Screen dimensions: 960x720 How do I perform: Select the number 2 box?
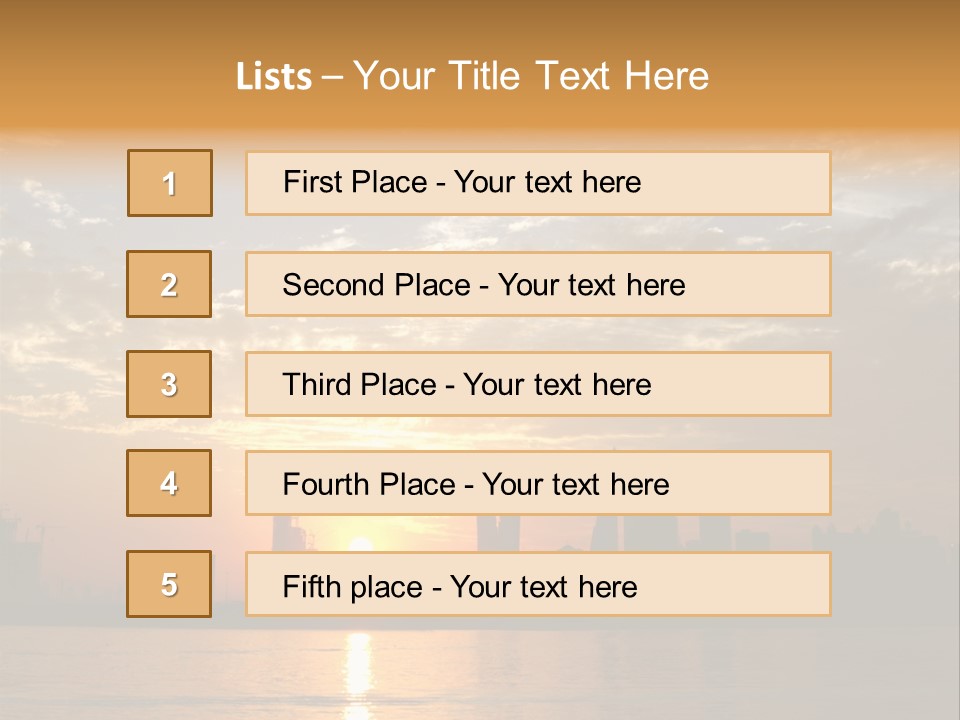(169, 284)
